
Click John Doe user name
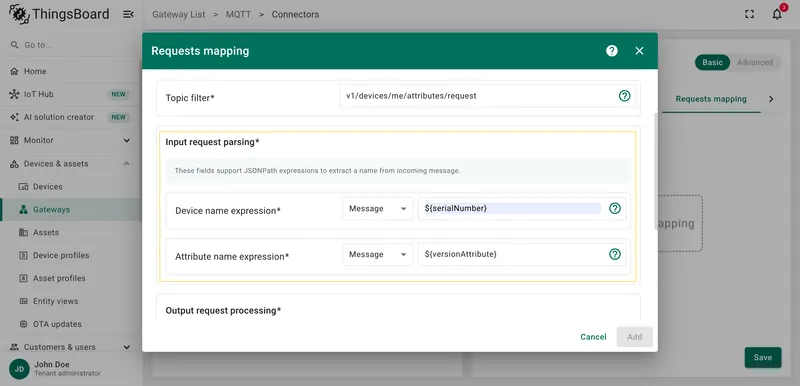(x=52, y=365)
